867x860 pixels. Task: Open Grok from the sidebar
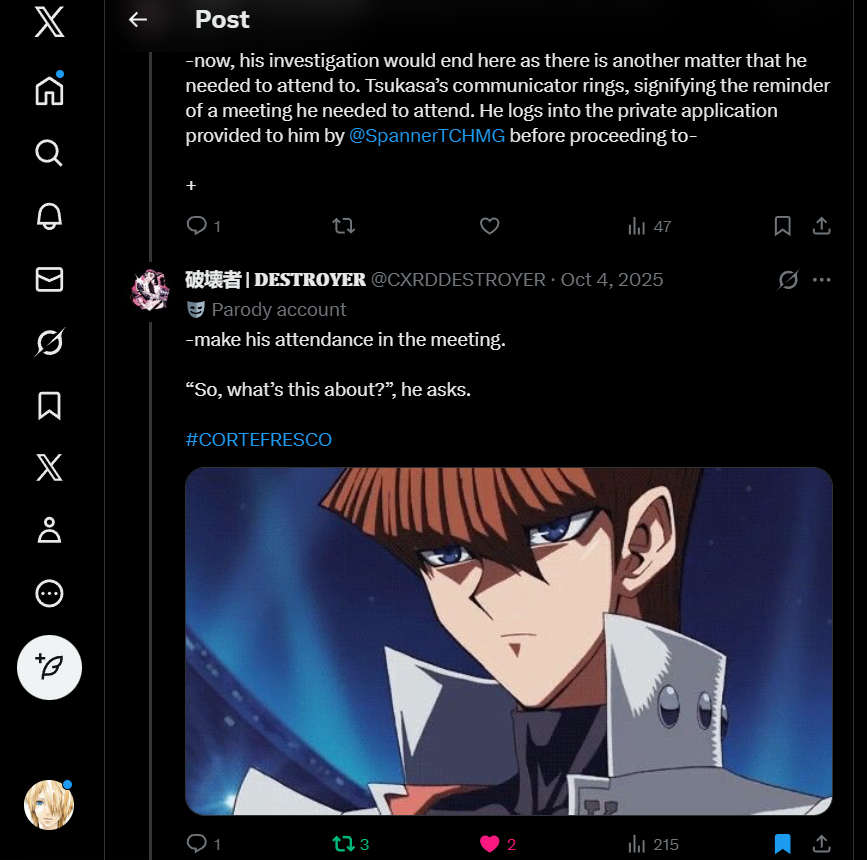pos(49,343)
